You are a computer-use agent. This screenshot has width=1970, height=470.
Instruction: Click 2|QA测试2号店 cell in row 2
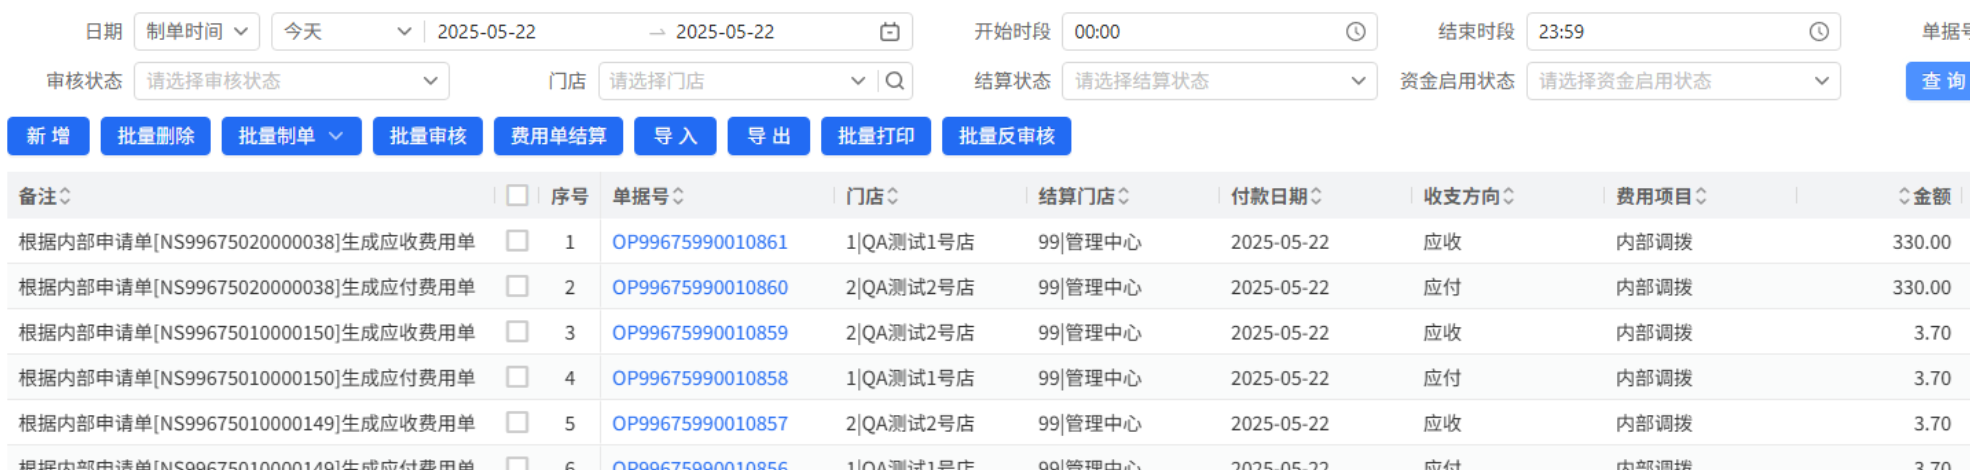(x=910, y=287)
